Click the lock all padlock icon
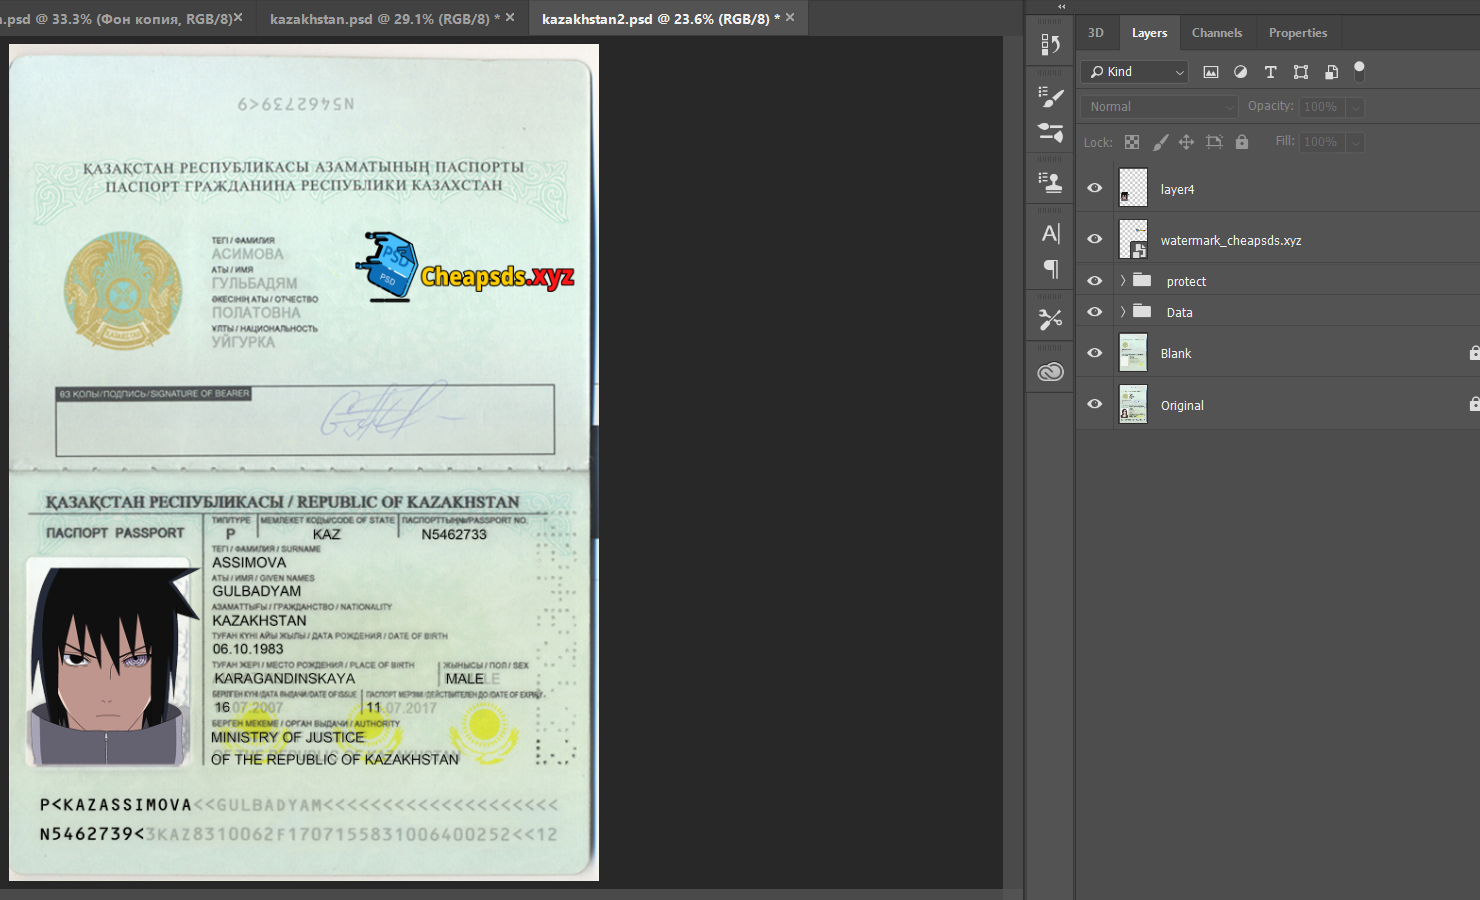 click(x=1242, y=142)
